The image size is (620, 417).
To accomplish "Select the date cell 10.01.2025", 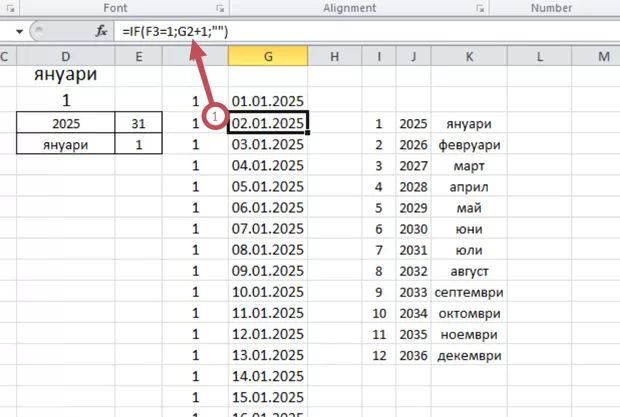I will [268, 292].
